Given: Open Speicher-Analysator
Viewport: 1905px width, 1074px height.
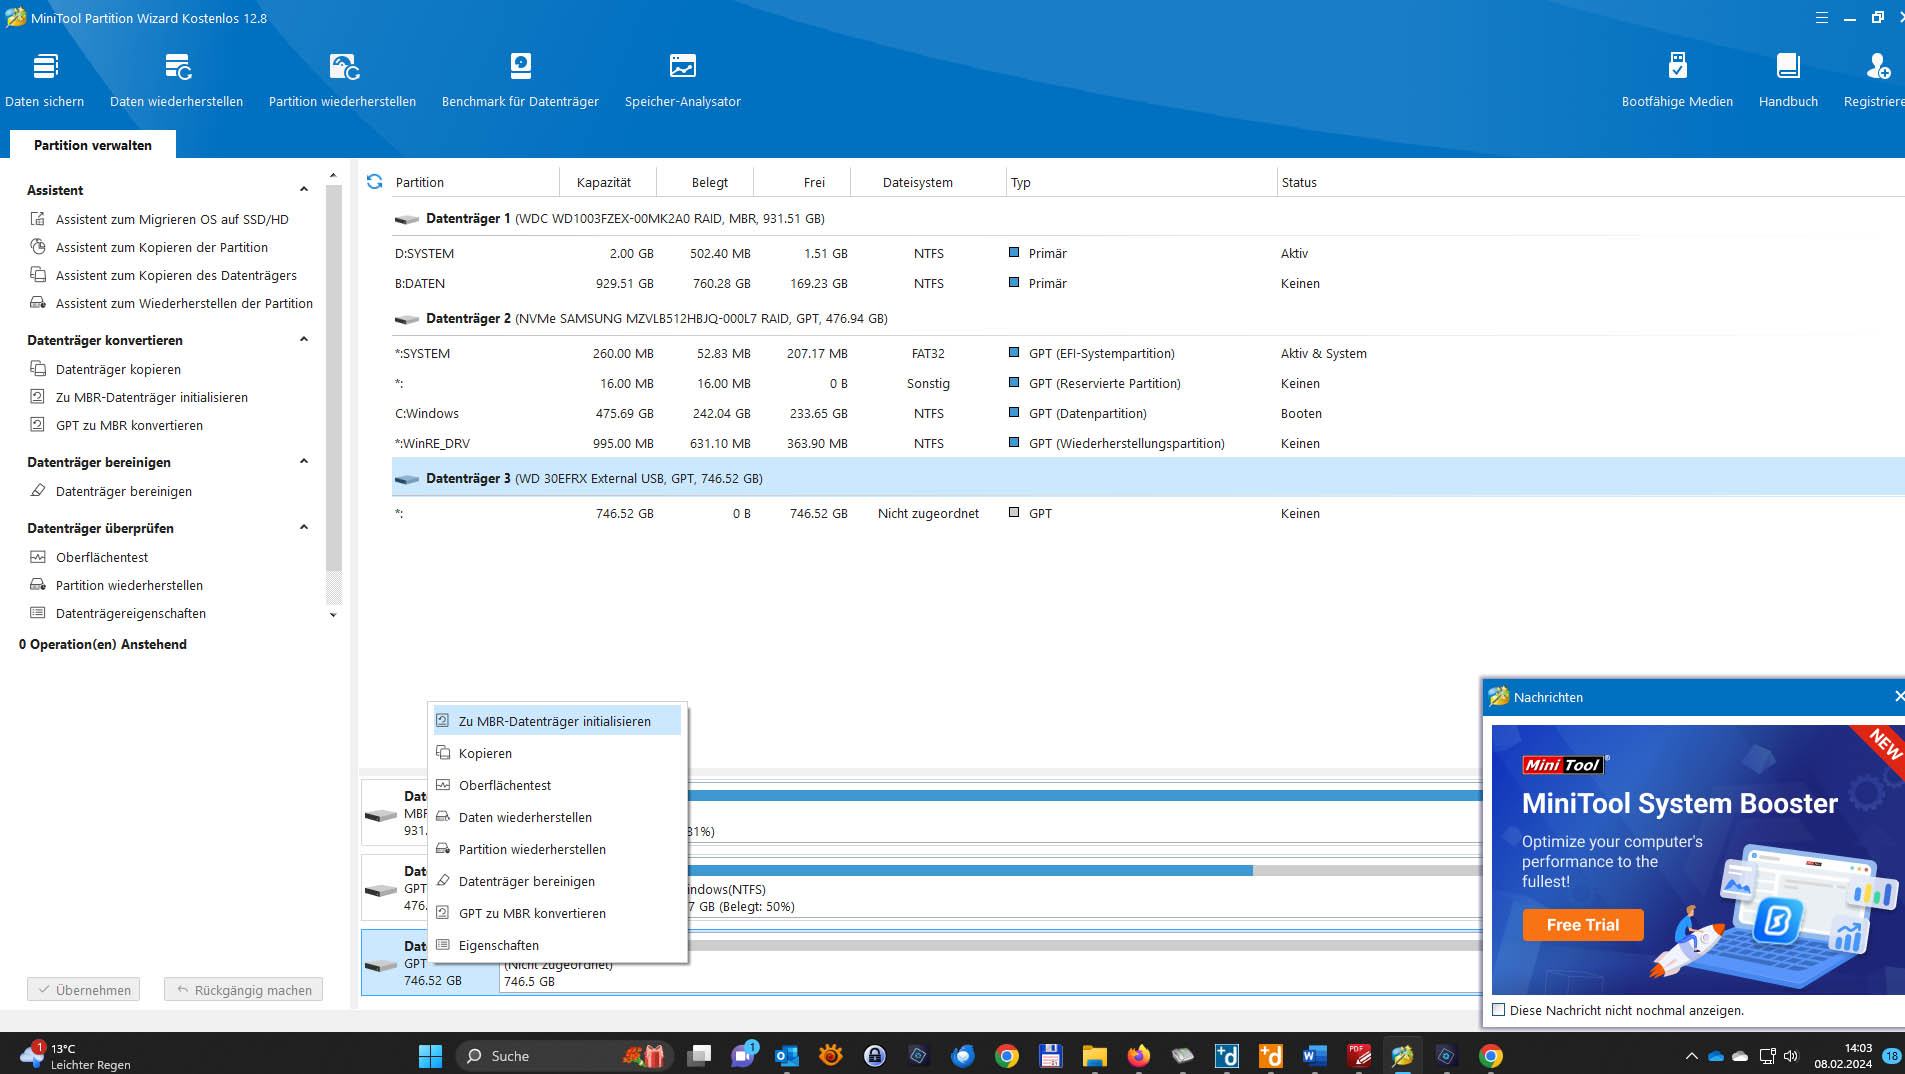Looking at the screenshot, I should tap(683, 79).
